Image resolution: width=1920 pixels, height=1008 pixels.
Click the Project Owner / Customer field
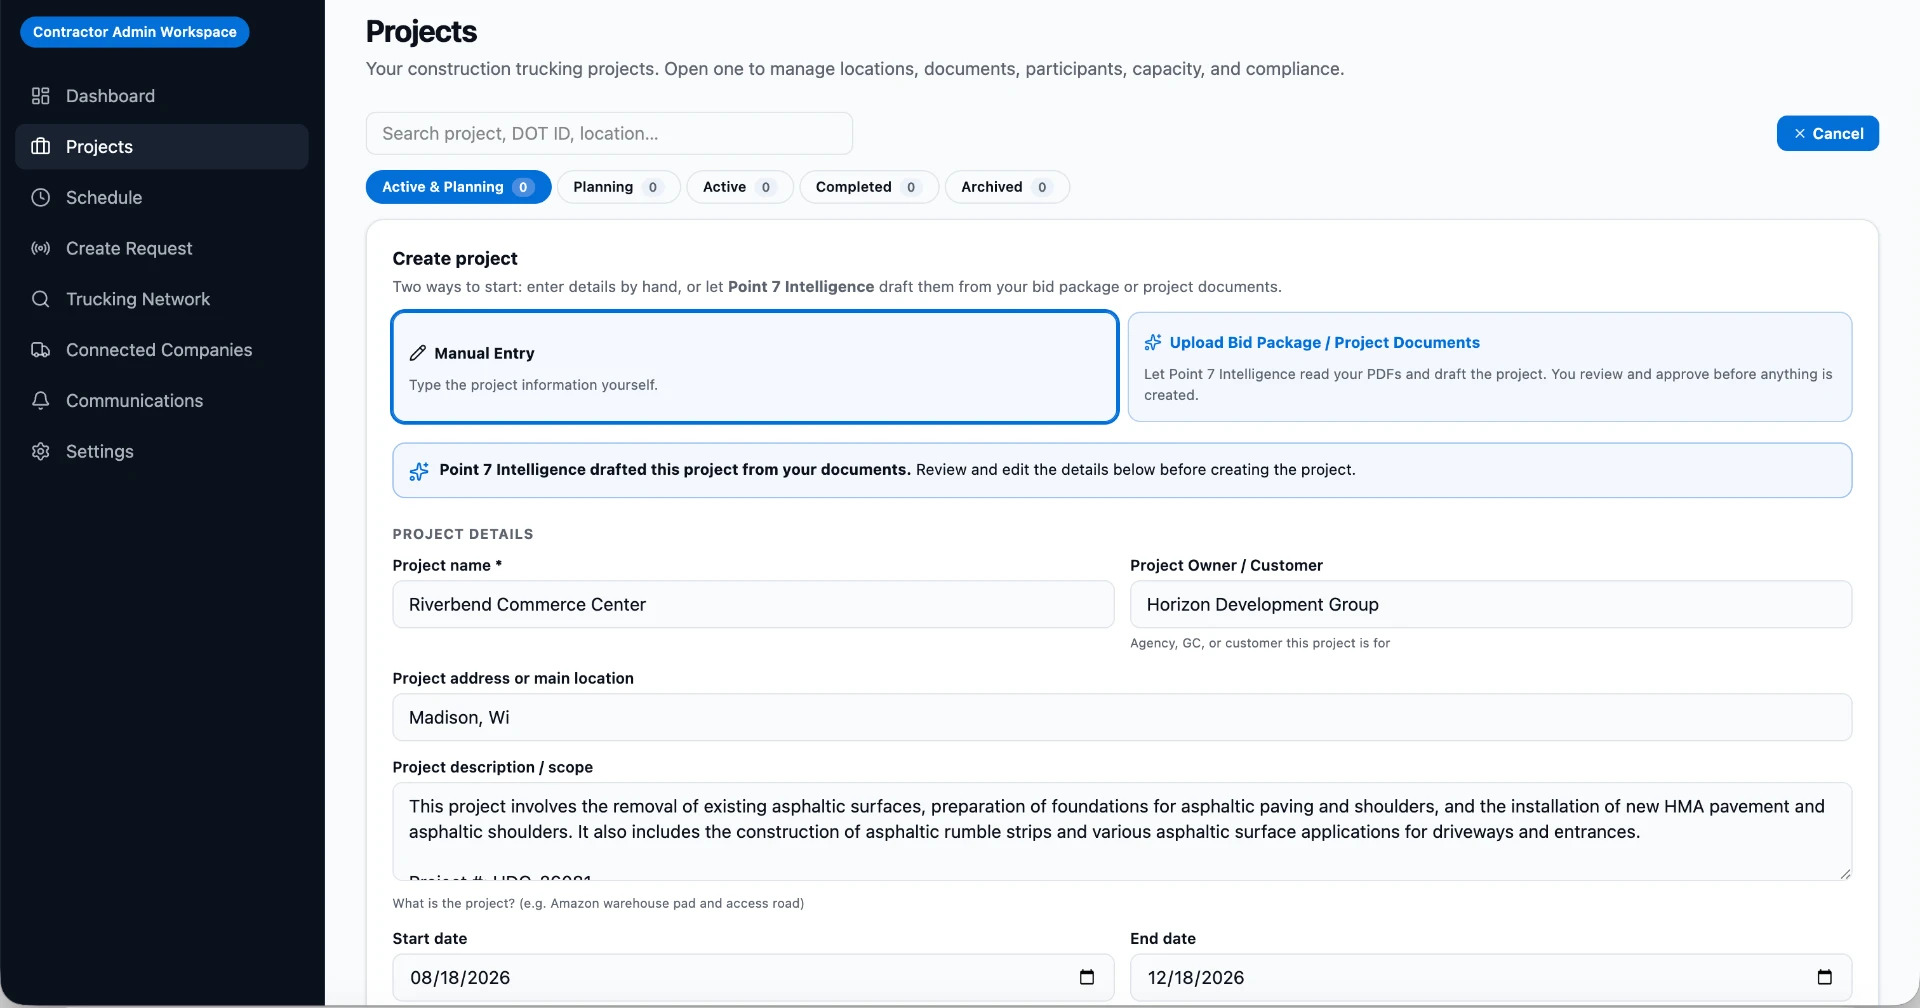coord(1490,604)
